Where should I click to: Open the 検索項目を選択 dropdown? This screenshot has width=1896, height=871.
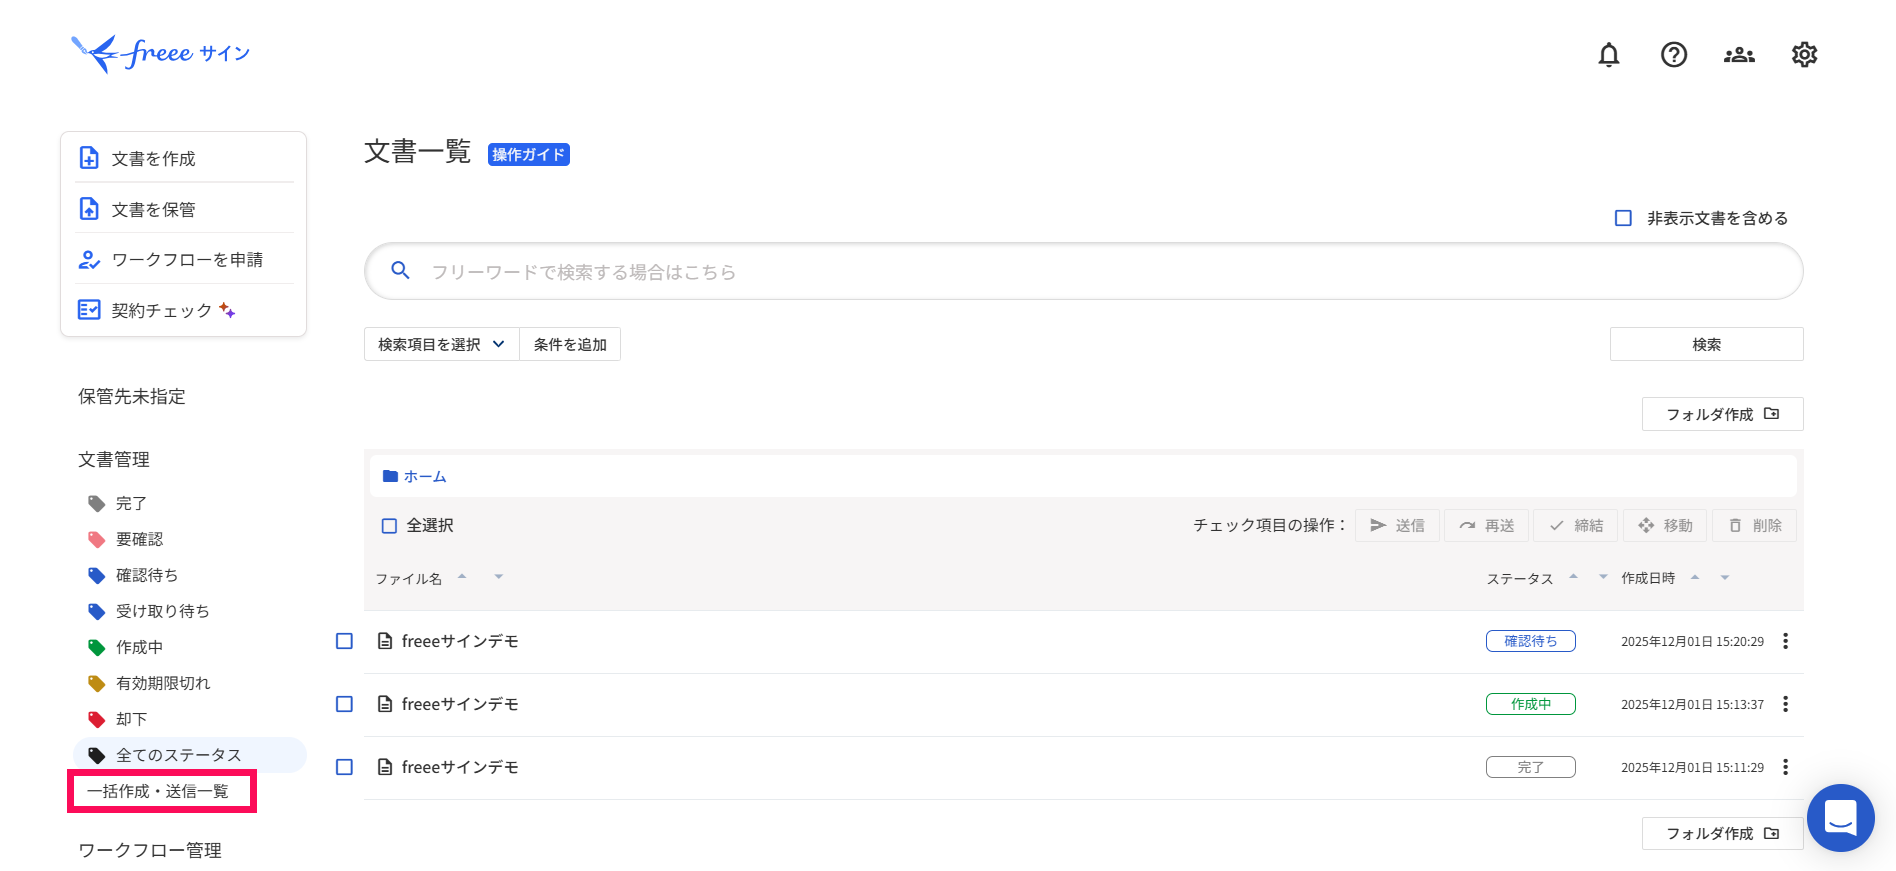(442, 344)
